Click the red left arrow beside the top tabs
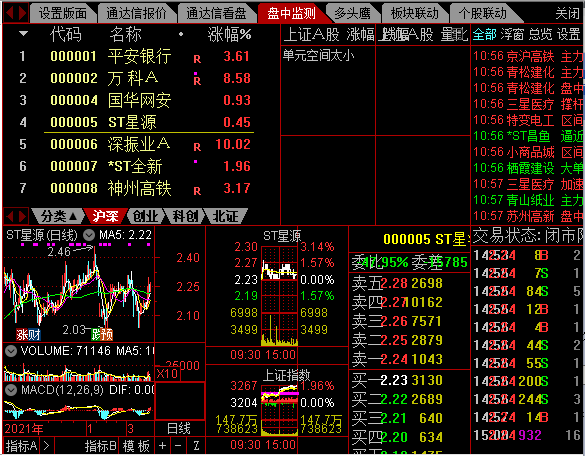The height and width of the screenshot is (456, 585). [9, 13]
